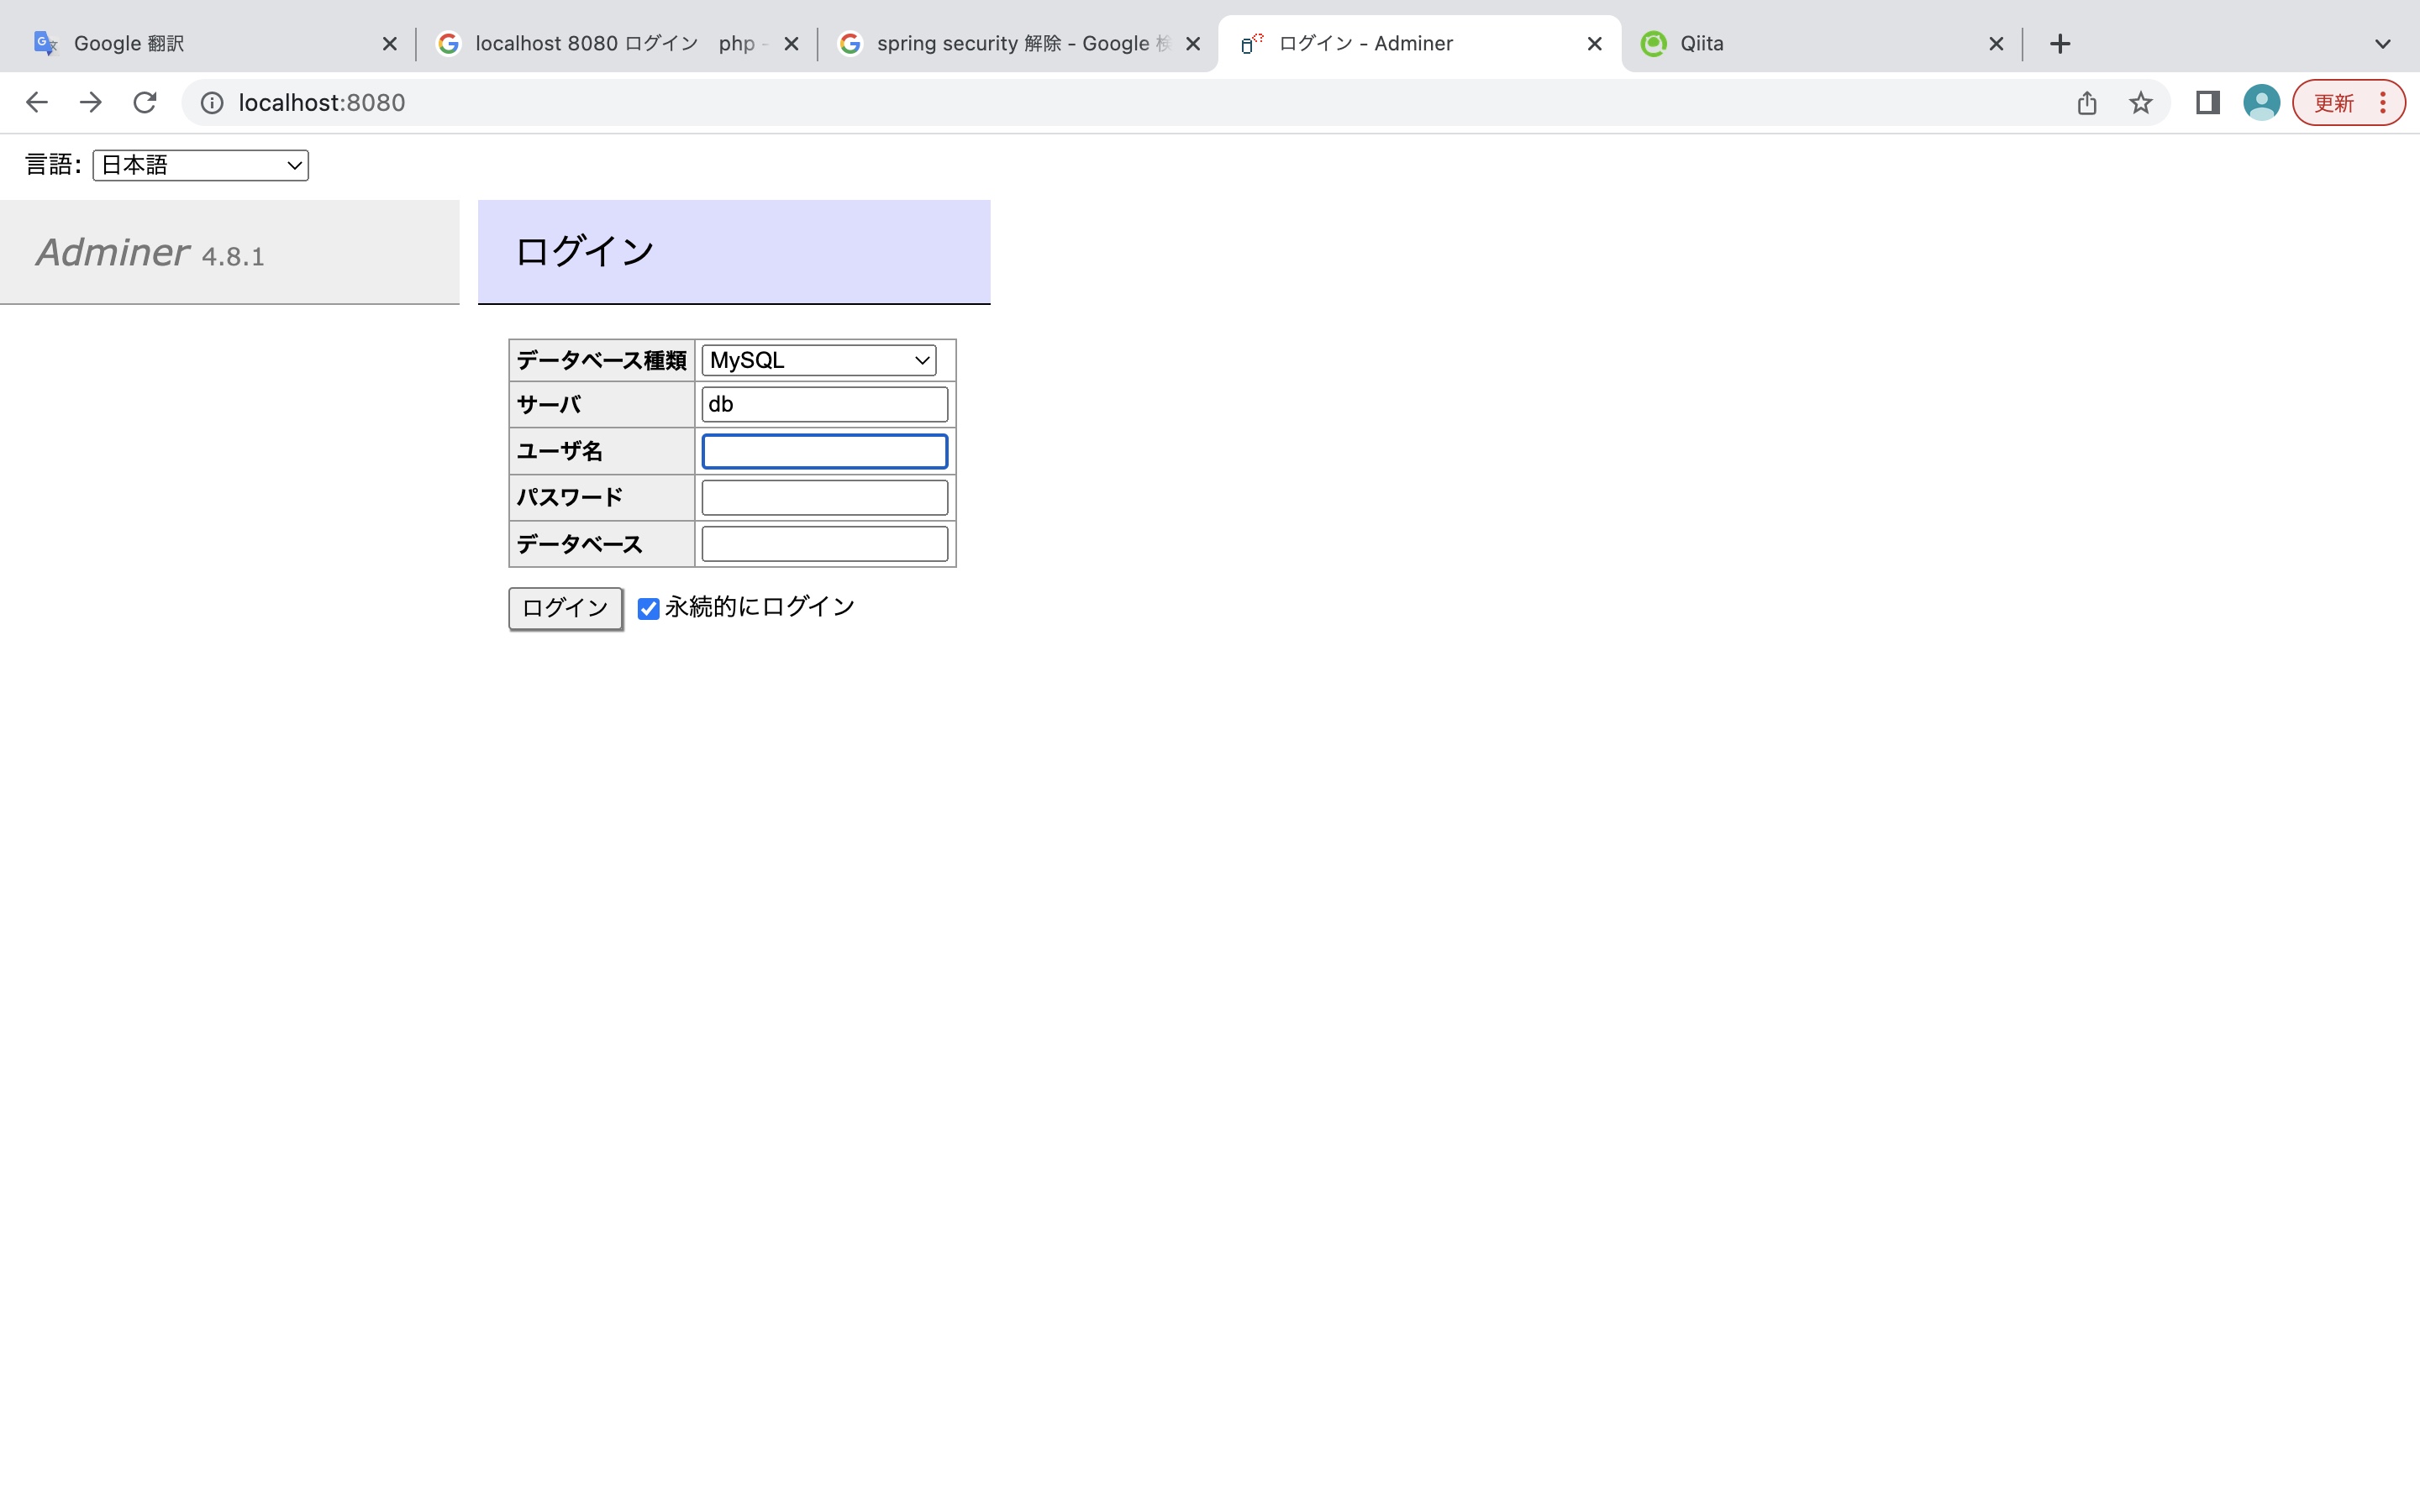
Task: Toggle the 永続的にログイン checkbox
Action: (x=648, y=608)
